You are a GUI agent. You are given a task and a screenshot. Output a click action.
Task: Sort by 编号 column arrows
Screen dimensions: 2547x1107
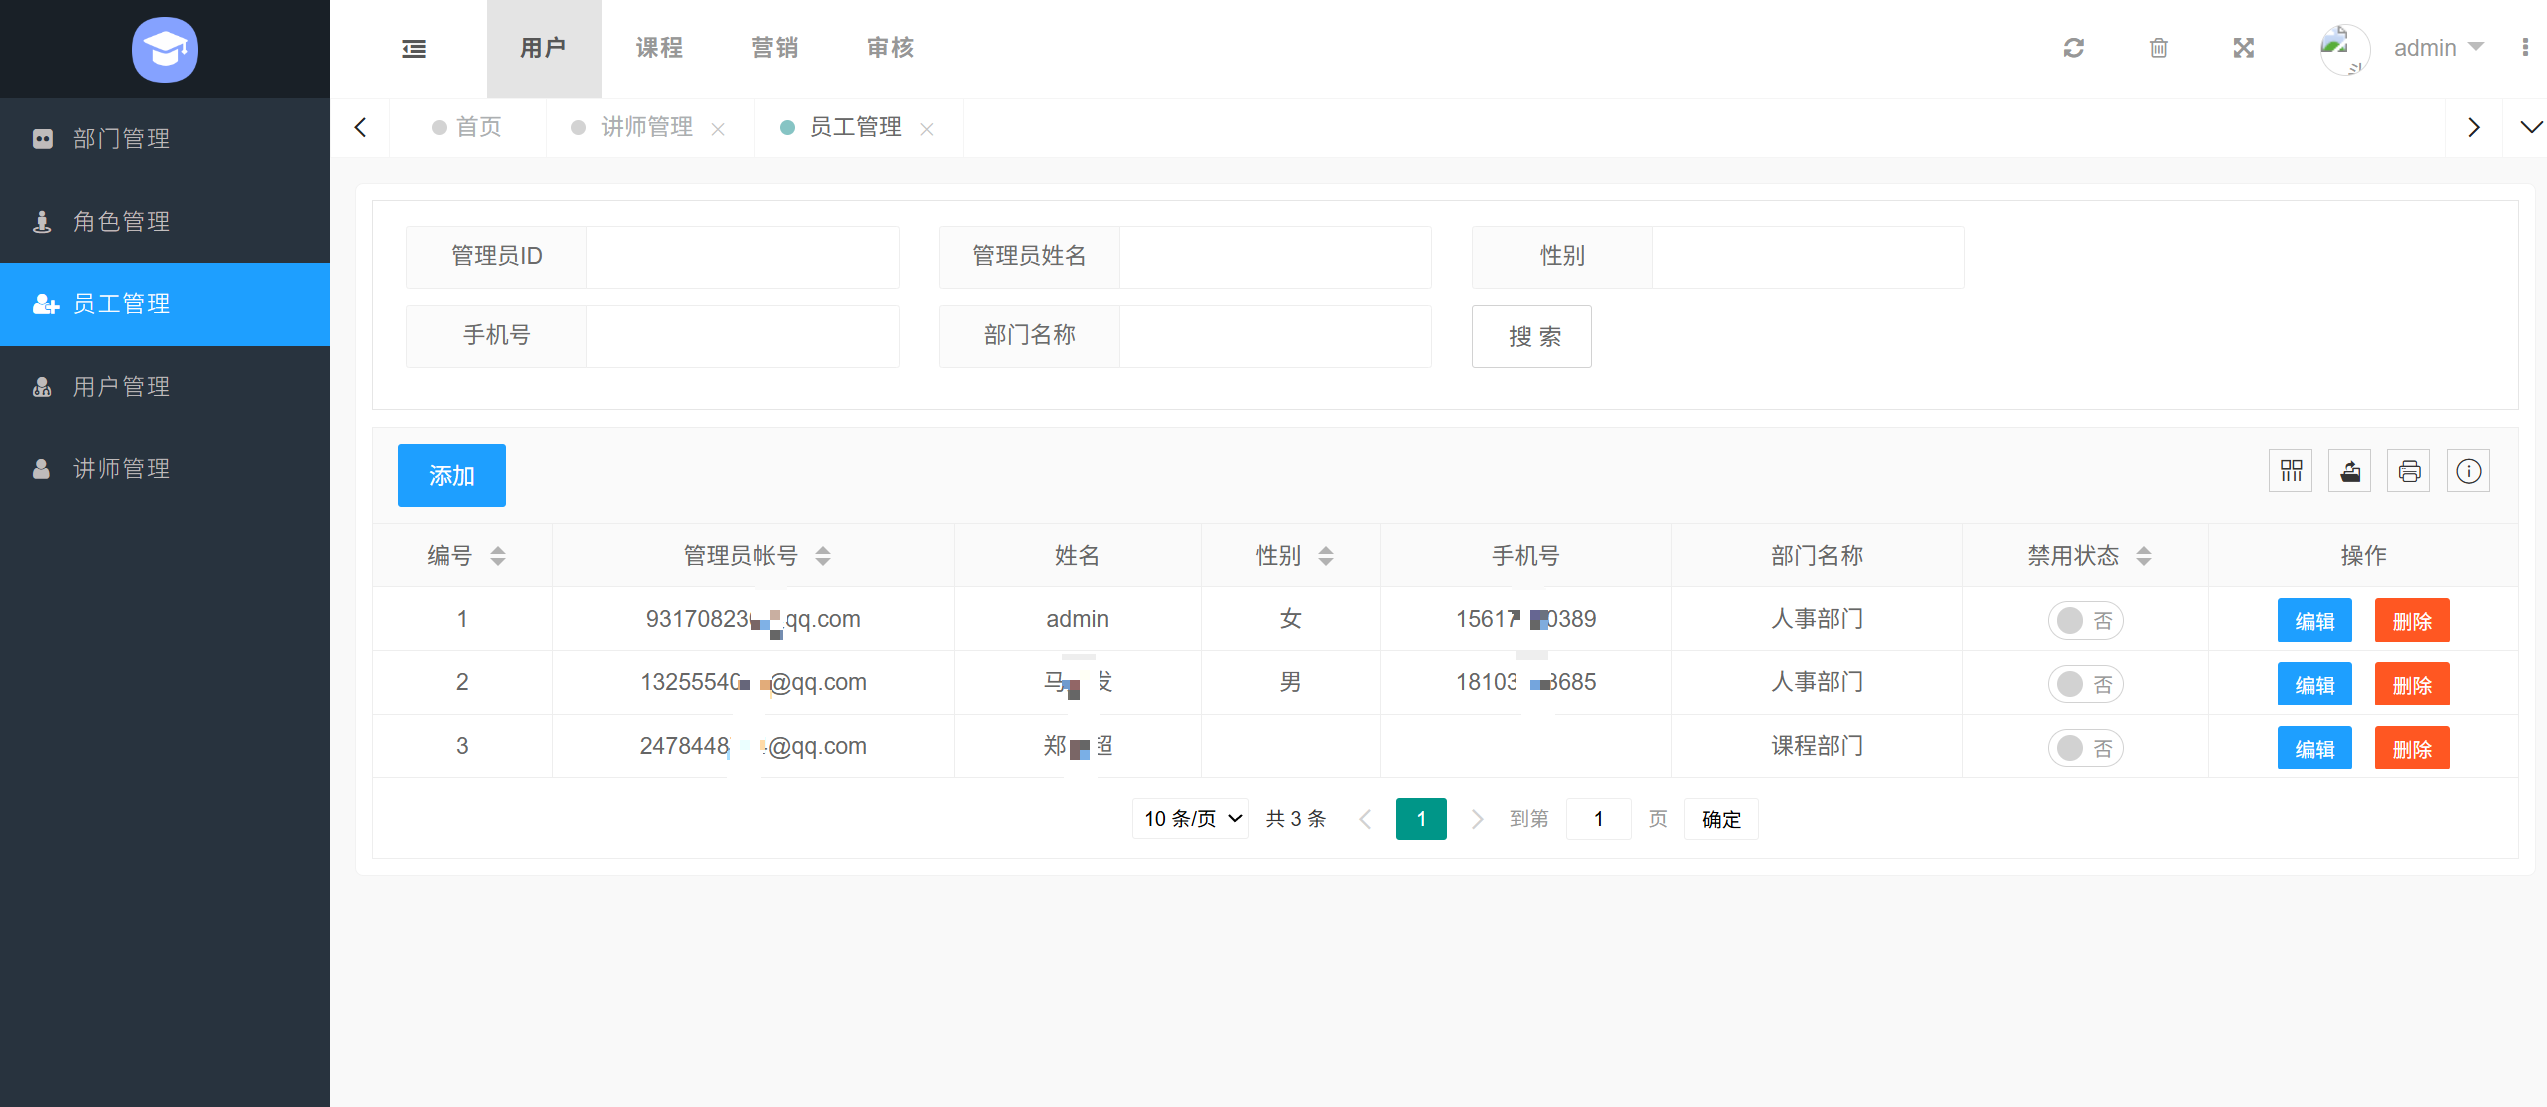497,556
